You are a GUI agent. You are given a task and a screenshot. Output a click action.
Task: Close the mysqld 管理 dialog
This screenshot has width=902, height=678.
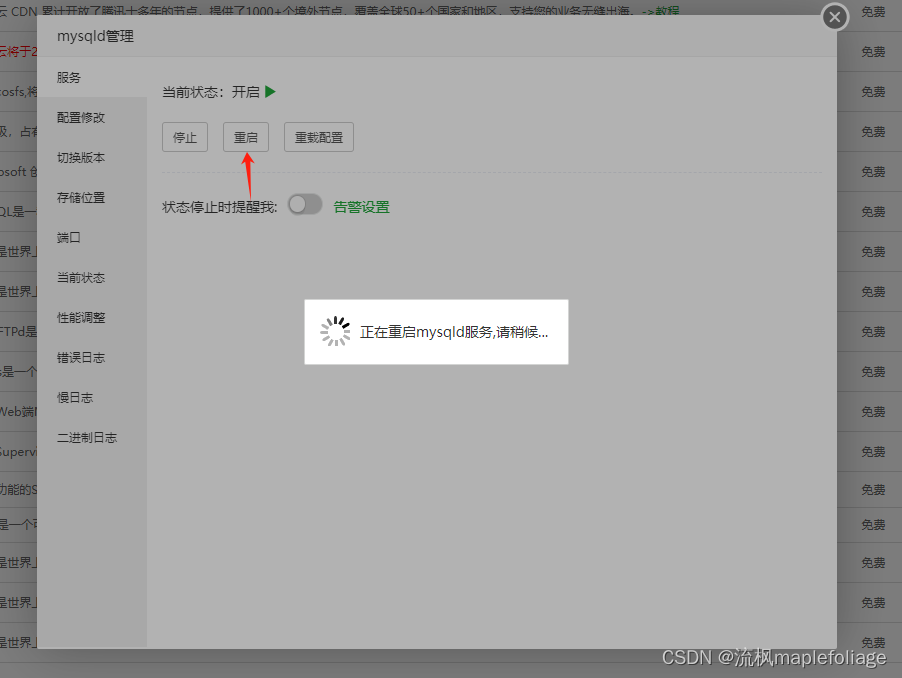tap(834, 17)
